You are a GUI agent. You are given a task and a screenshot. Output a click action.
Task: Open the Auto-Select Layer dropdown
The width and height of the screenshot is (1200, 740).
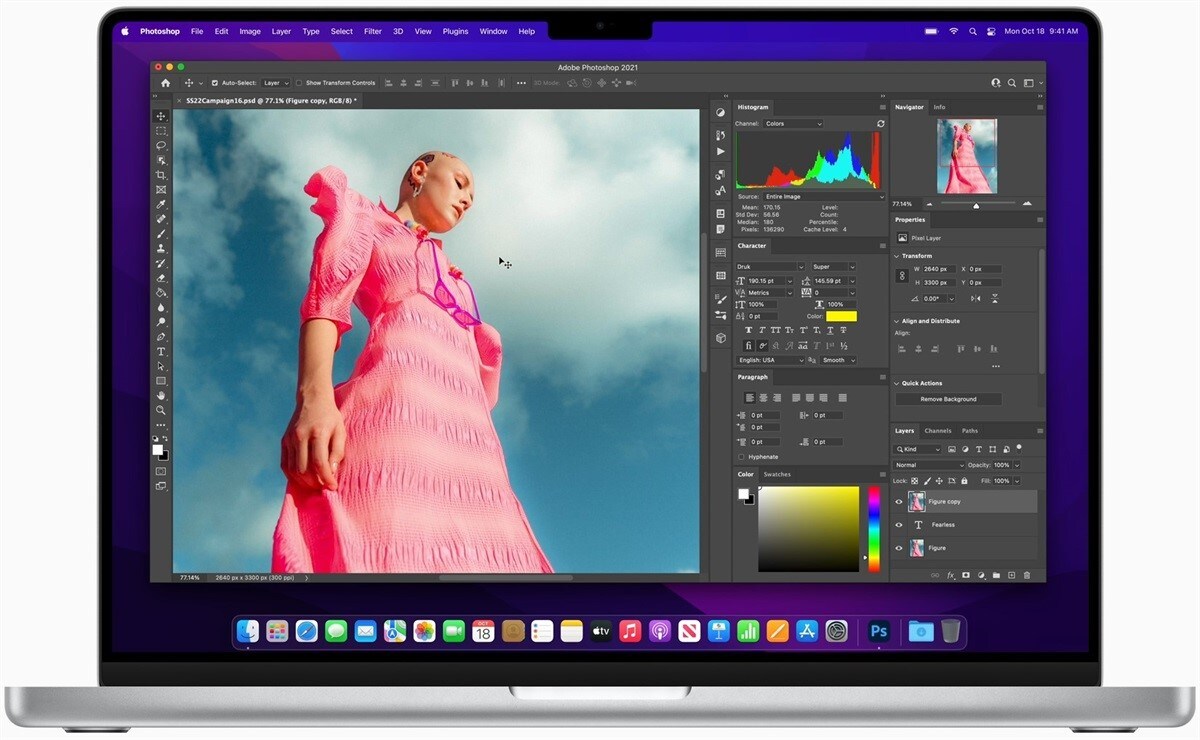click(x=276, y=83)
